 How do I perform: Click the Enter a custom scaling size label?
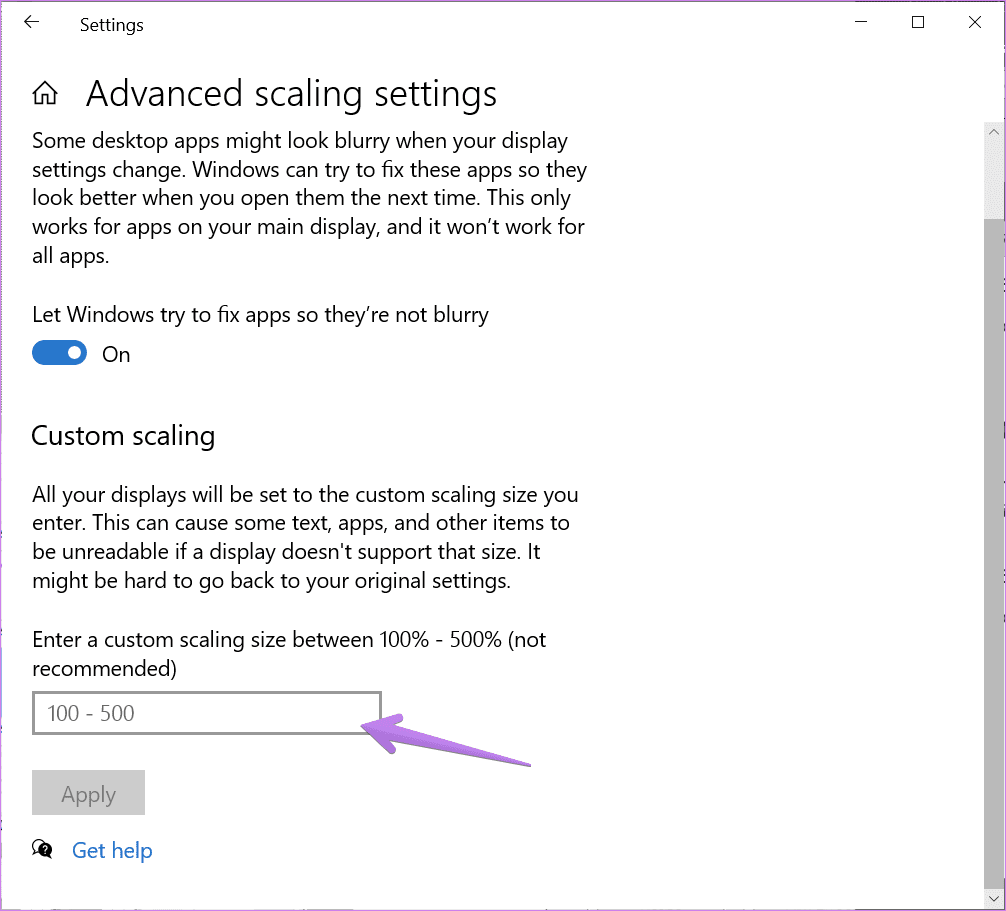(289, 654)
